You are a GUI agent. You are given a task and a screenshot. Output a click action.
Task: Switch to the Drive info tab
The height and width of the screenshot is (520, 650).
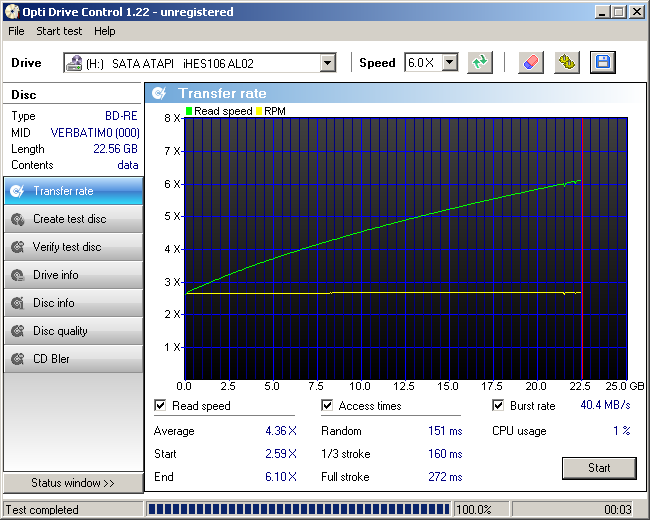point(73,275)
